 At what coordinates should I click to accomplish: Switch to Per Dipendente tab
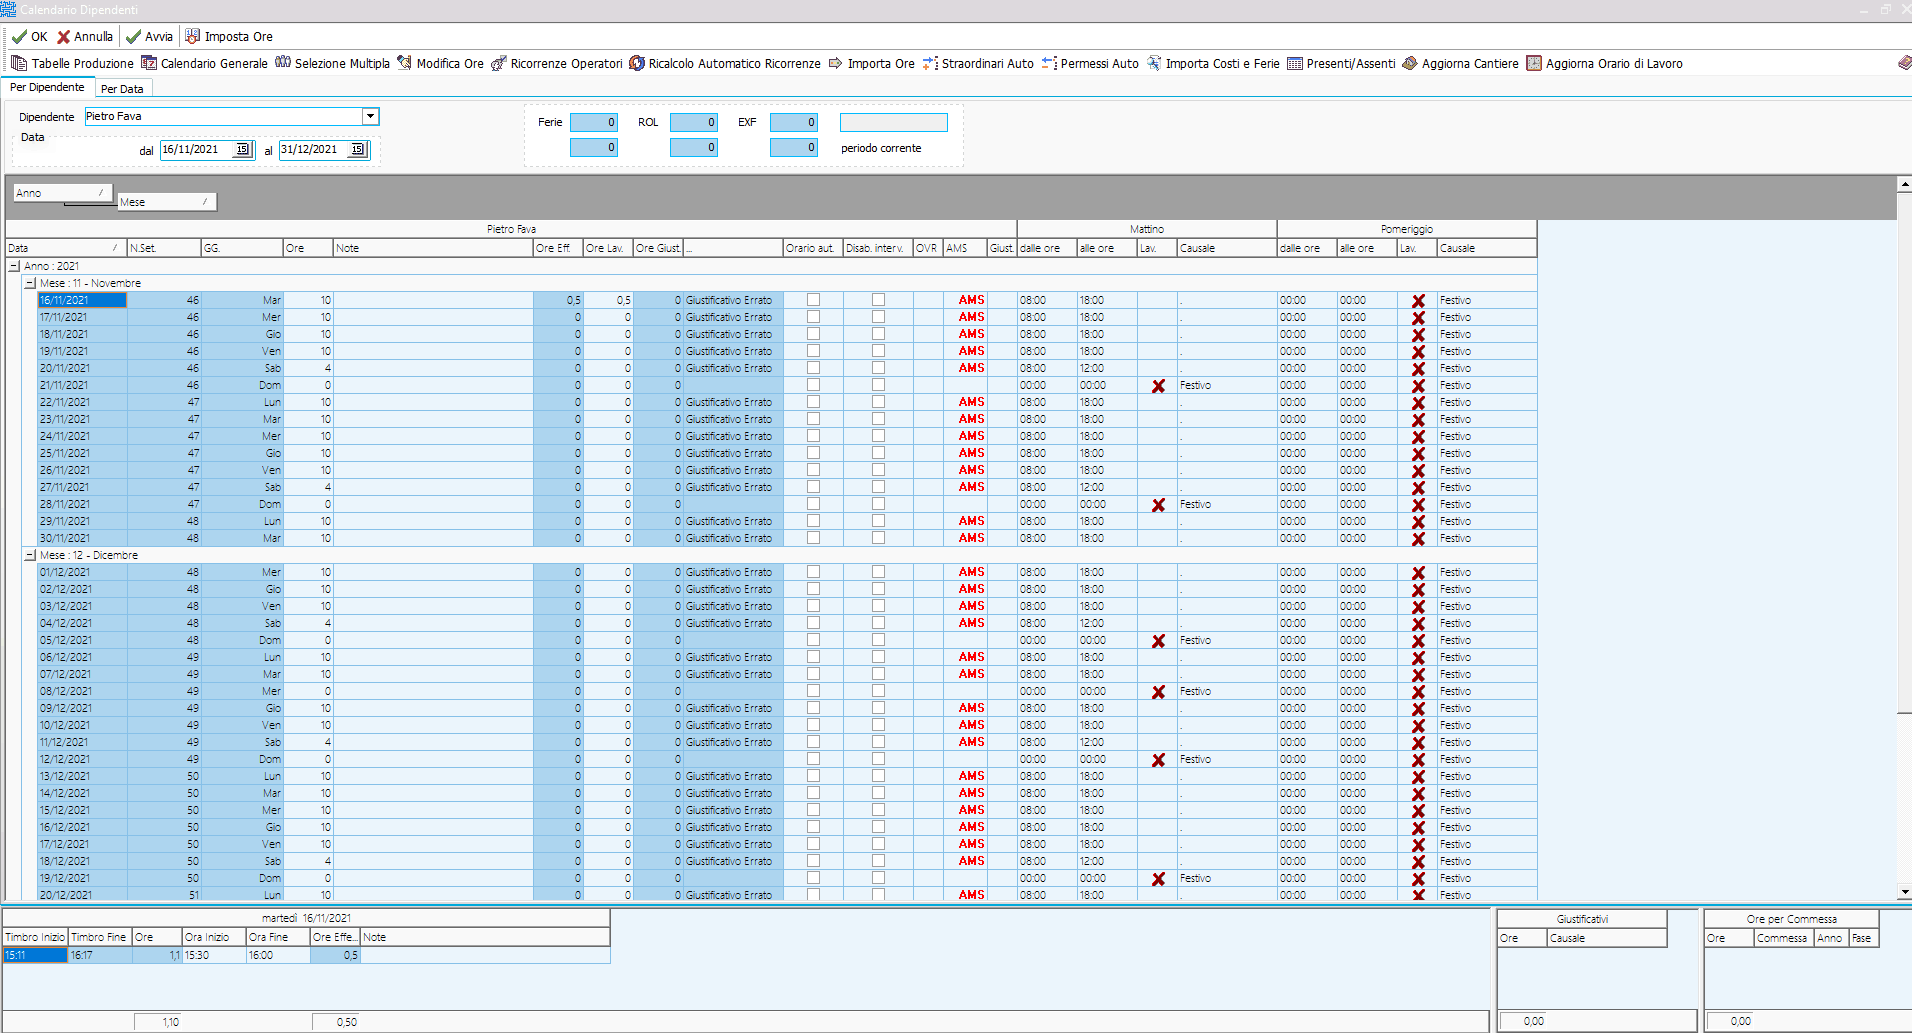[x=47, y=87]
